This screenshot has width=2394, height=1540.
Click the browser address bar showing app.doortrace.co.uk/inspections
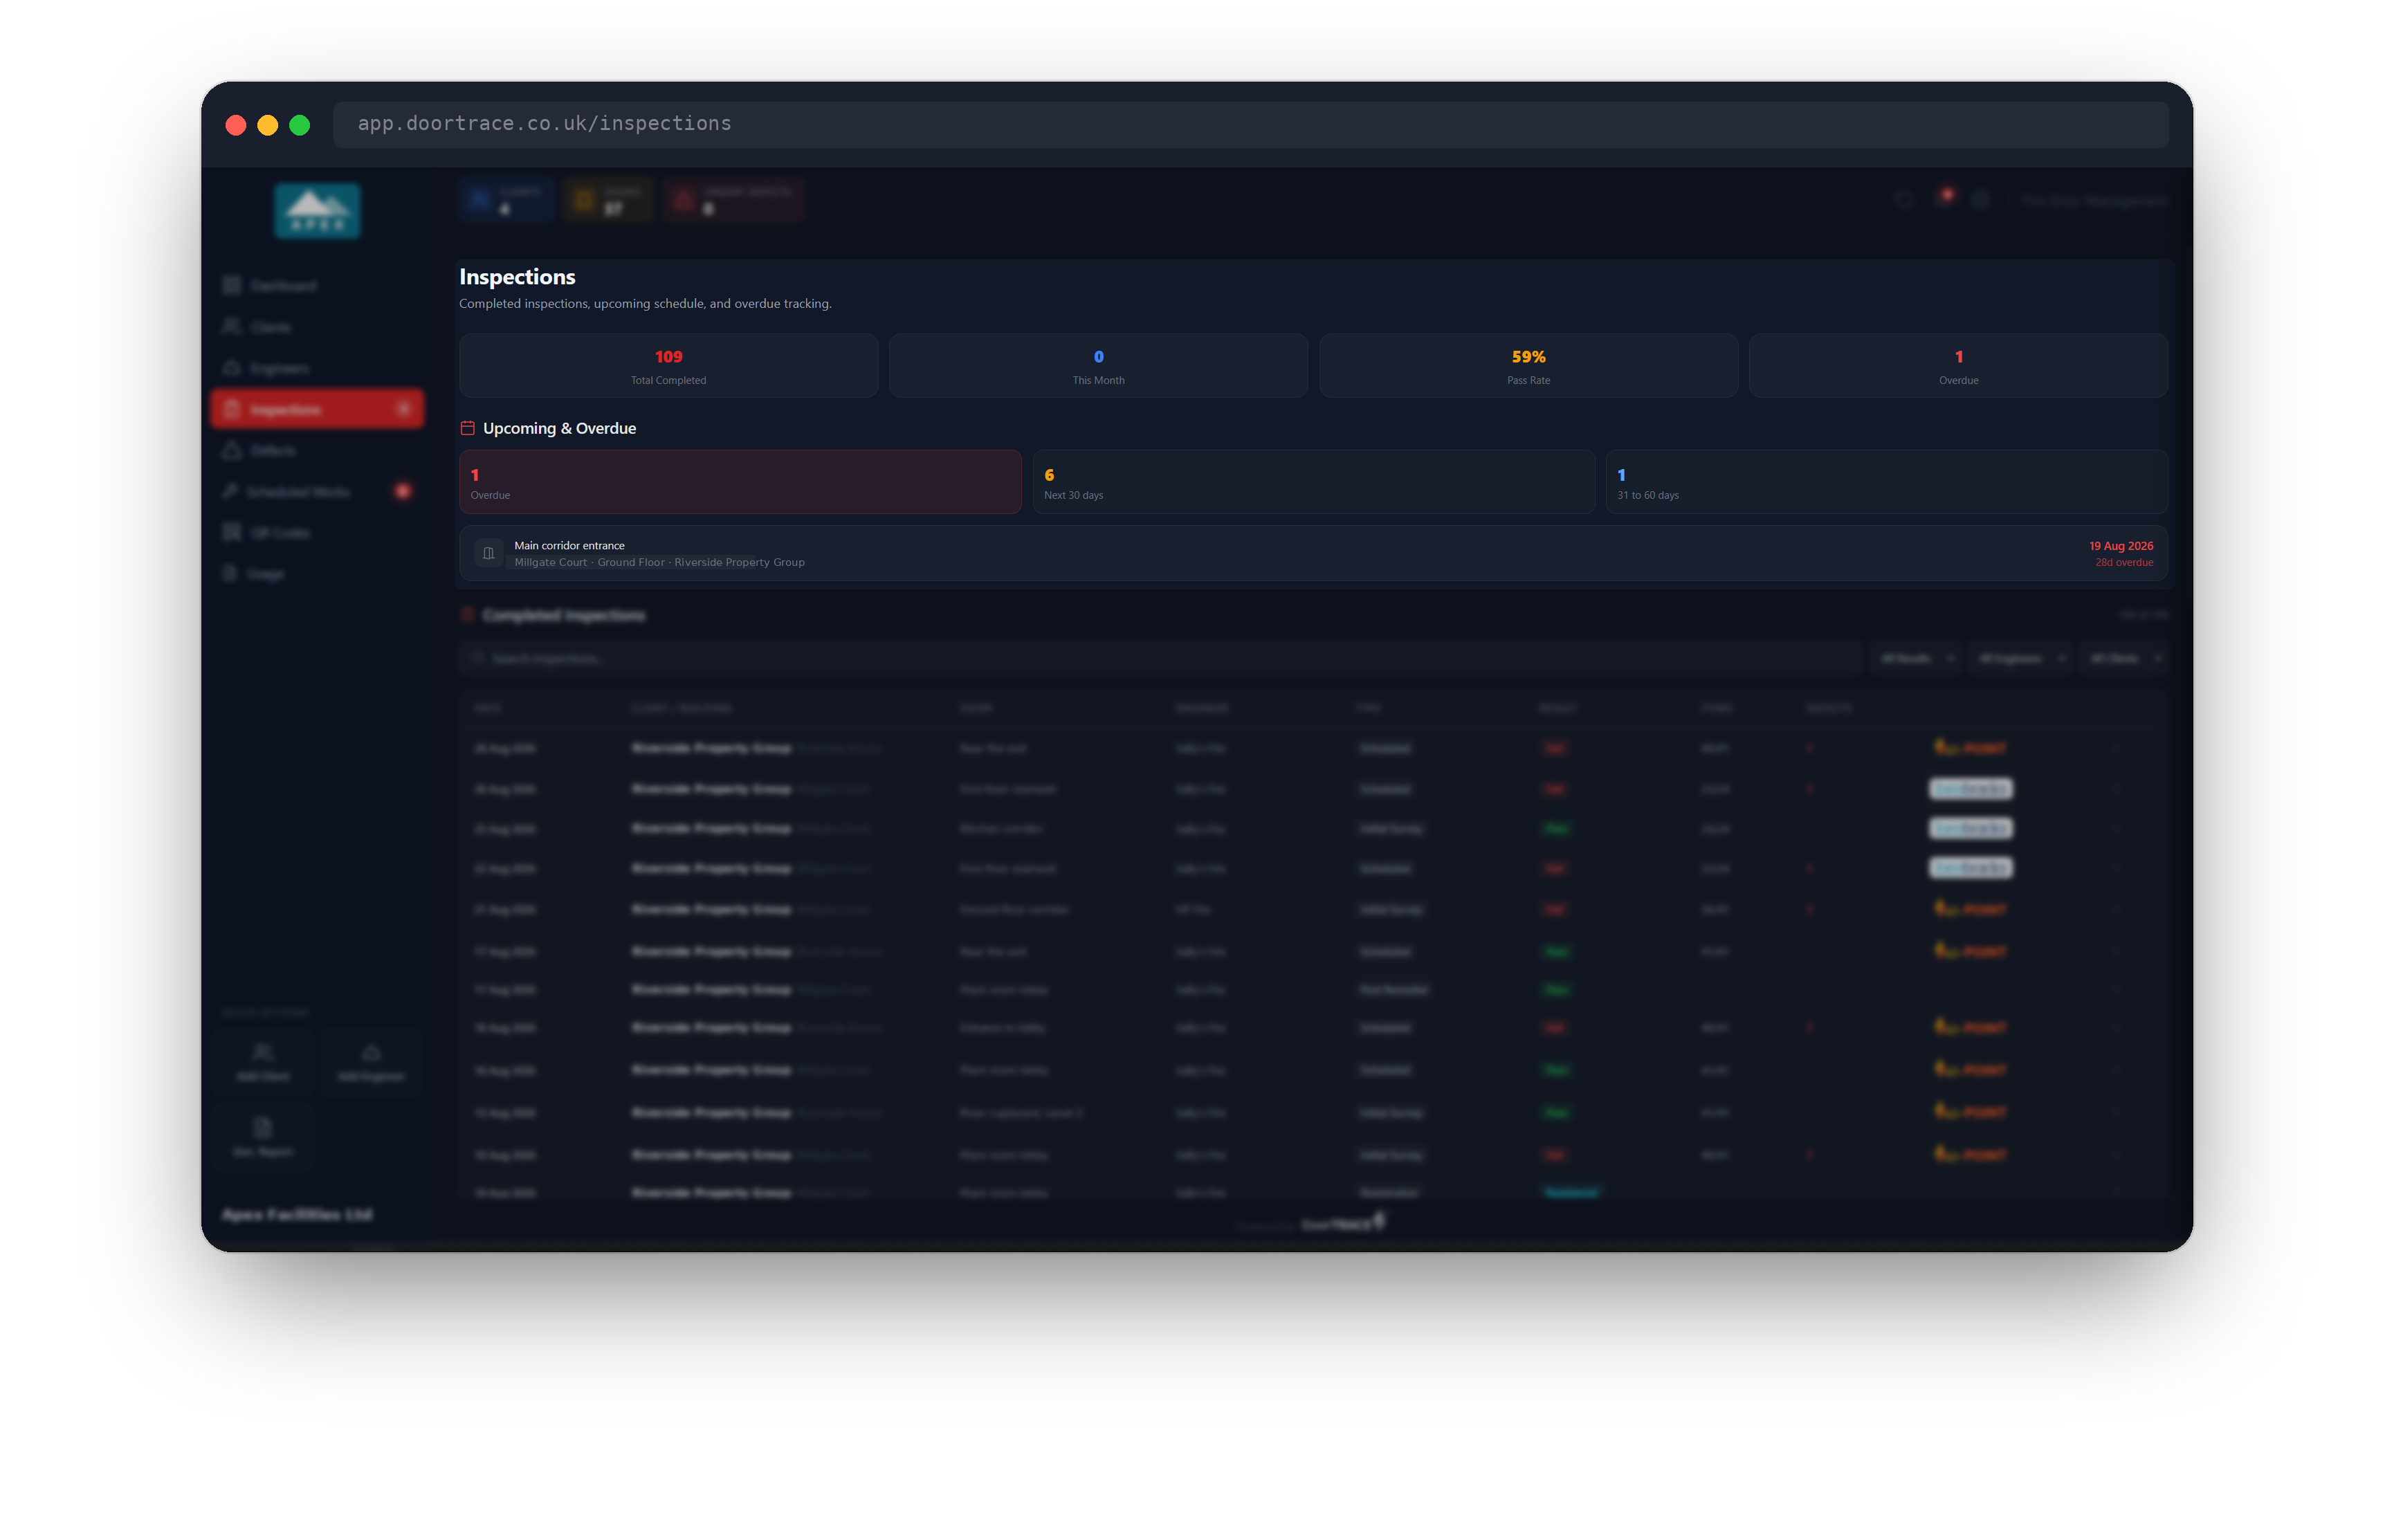1250,124
